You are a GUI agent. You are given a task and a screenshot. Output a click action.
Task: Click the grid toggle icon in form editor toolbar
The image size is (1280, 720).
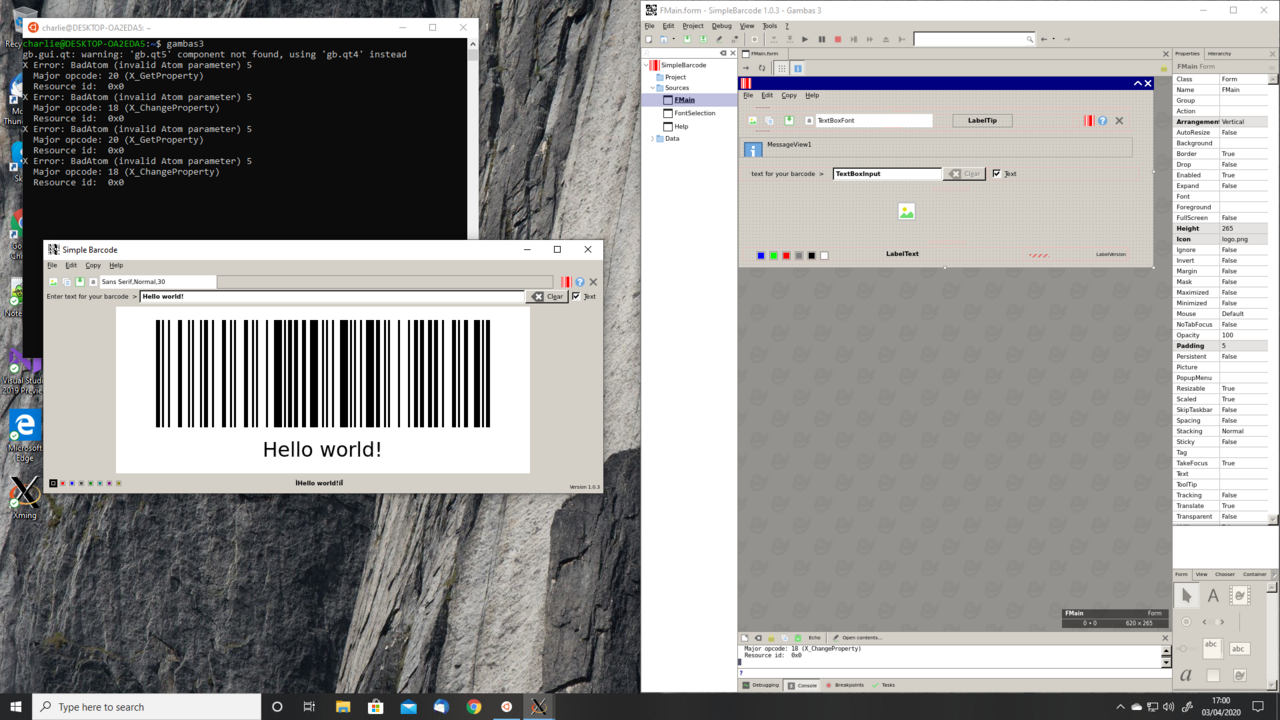click(781, 68)
